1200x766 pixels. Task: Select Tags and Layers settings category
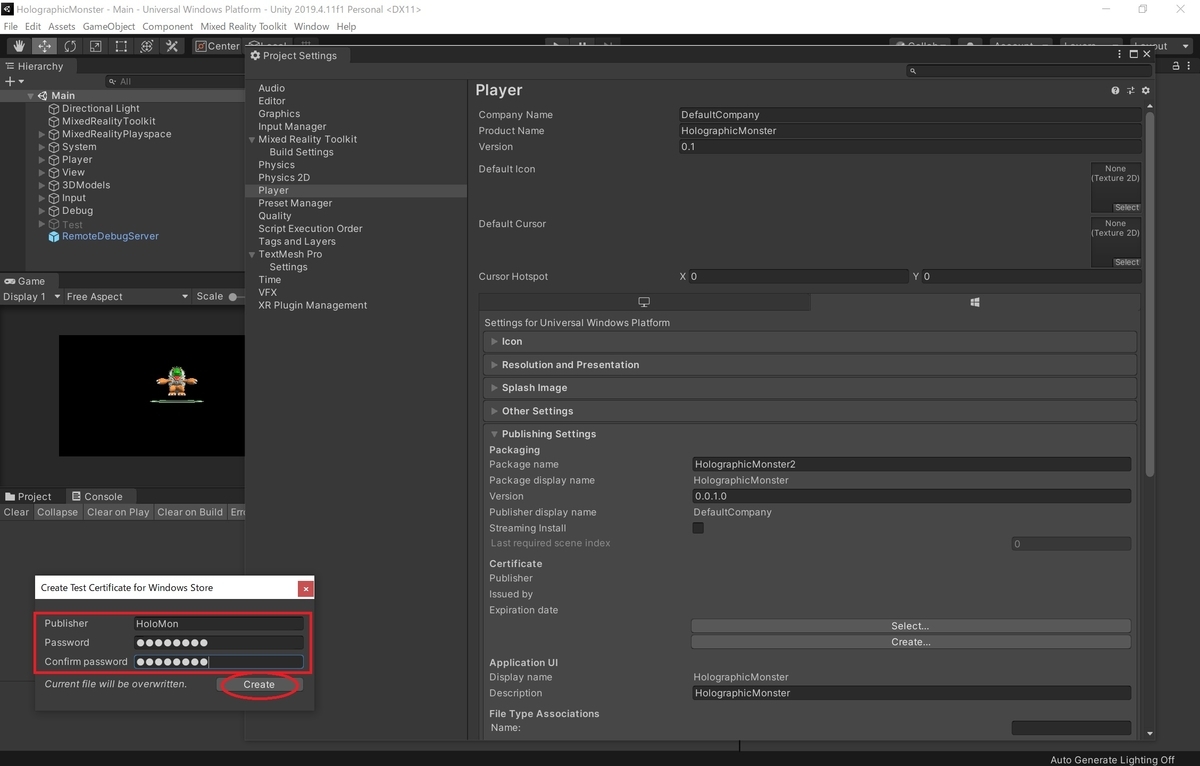click(x=297, y=242)
